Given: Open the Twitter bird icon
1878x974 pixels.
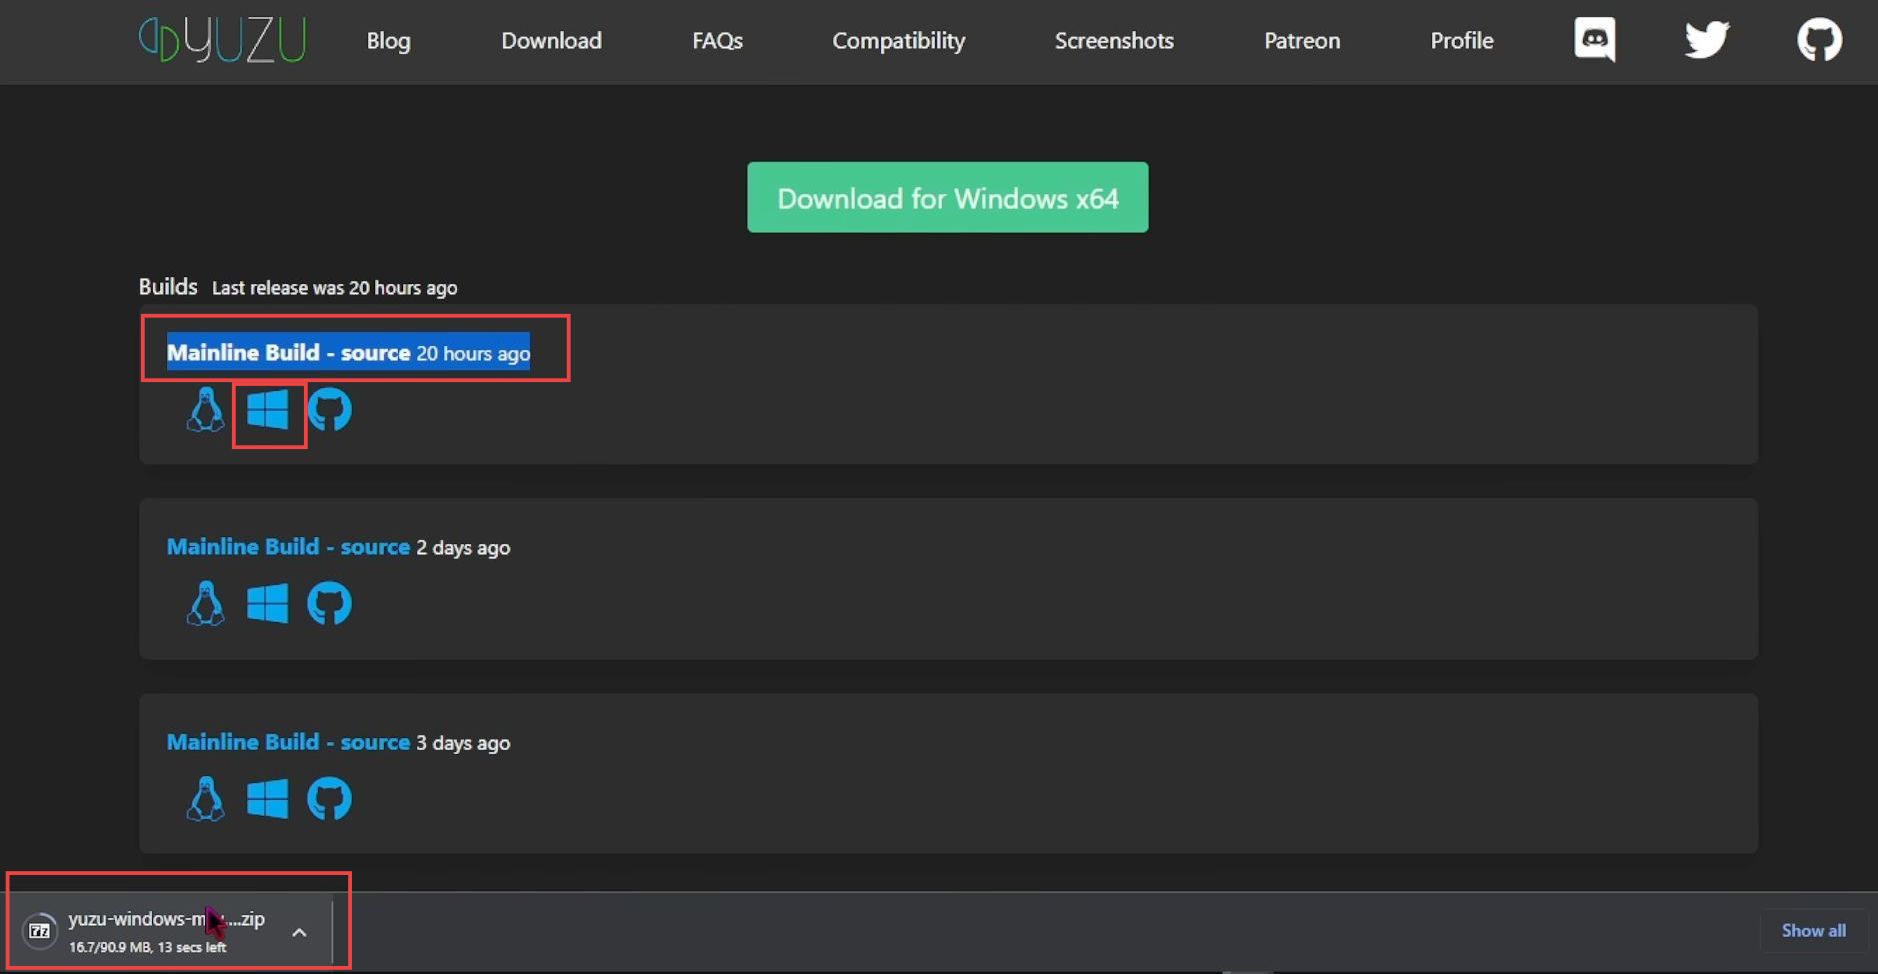Looking at the screenshot, I should click(1706, 40).
